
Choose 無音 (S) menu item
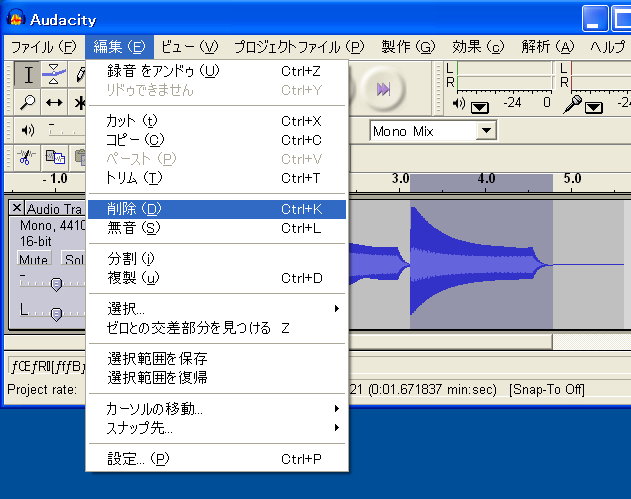pyautogui.click(x=218, y=228)
